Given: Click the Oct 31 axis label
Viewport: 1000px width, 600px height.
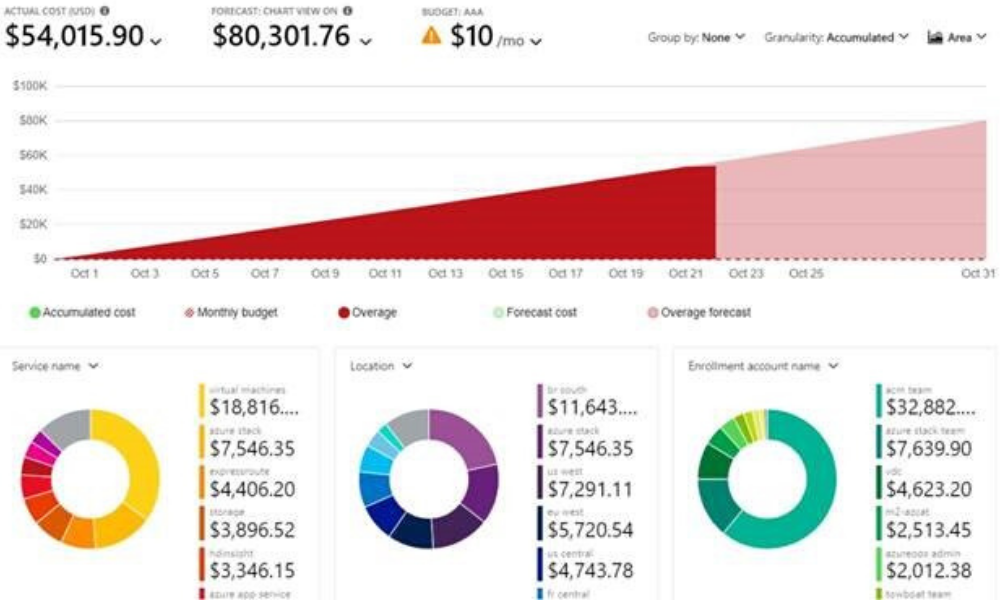Looking at the screenshot, I should [x=978, y=274].
